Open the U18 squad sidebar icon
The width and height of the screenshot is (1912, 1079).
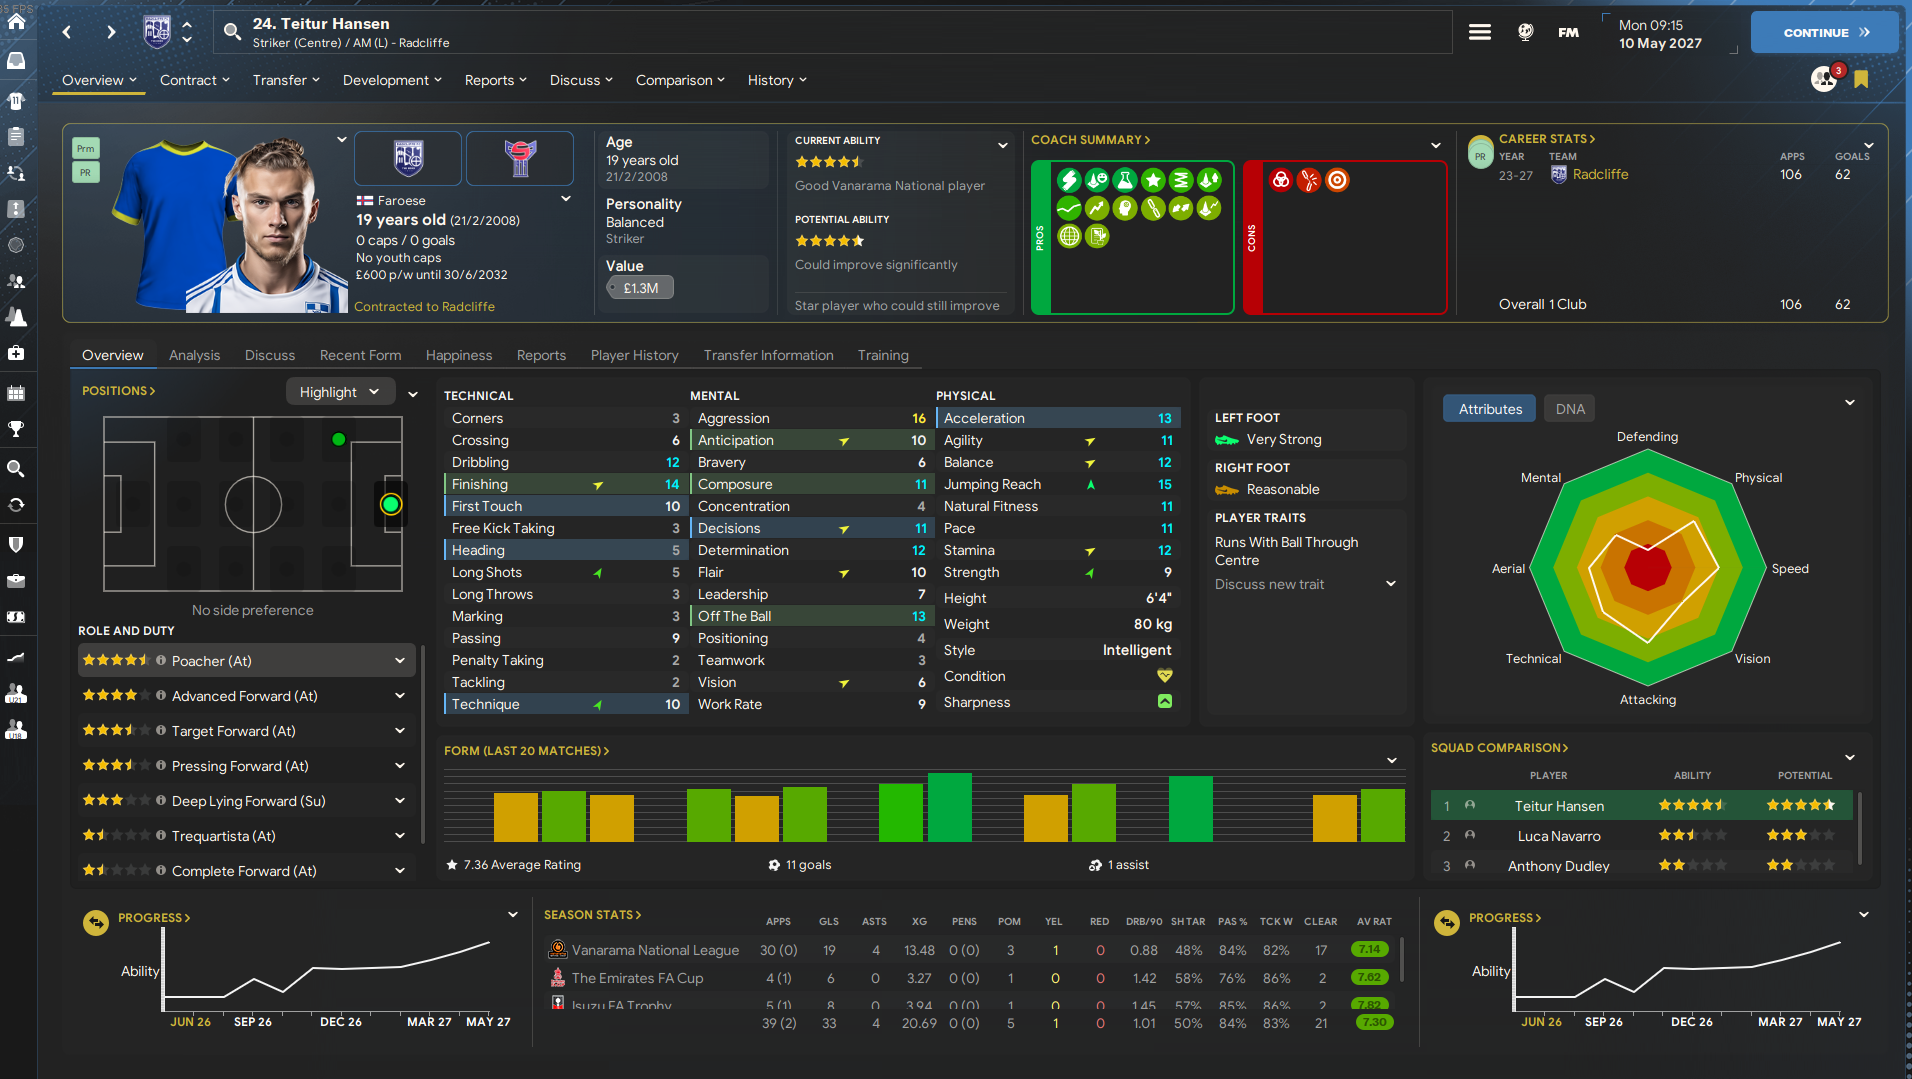coord(16,730)
